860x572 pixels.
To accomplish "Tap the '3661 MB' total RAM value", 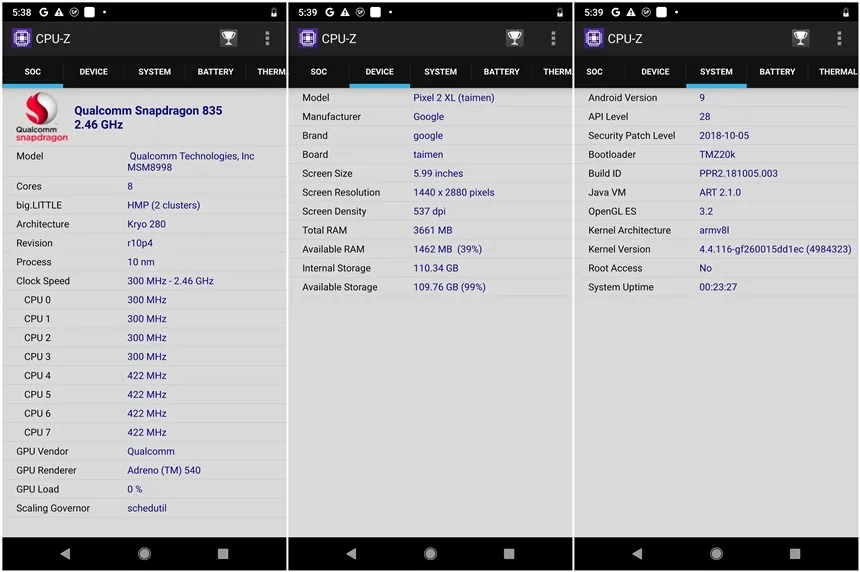I will (433, 230).
